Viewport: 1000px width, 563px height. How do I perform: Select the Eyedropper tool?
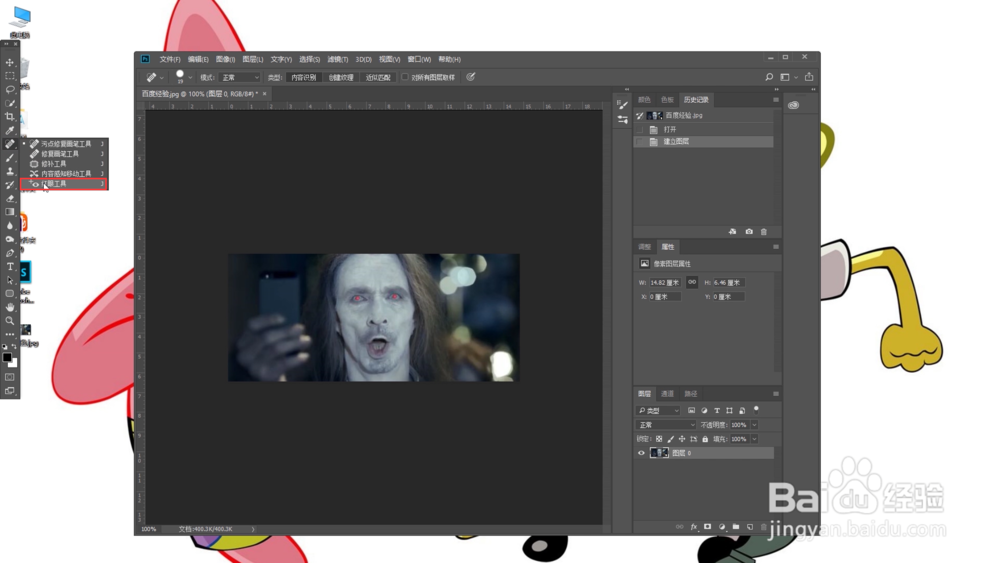coord(10,130)
